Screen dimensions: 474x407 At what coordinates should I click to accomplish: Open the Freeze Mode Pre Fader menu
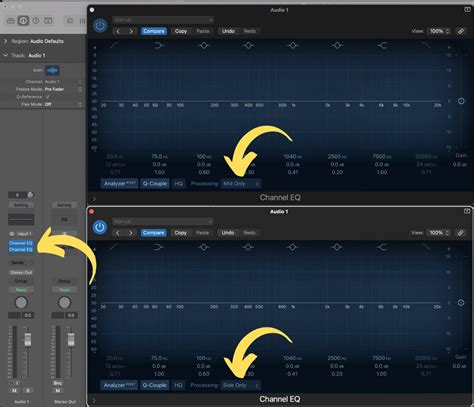pos(63,89)
